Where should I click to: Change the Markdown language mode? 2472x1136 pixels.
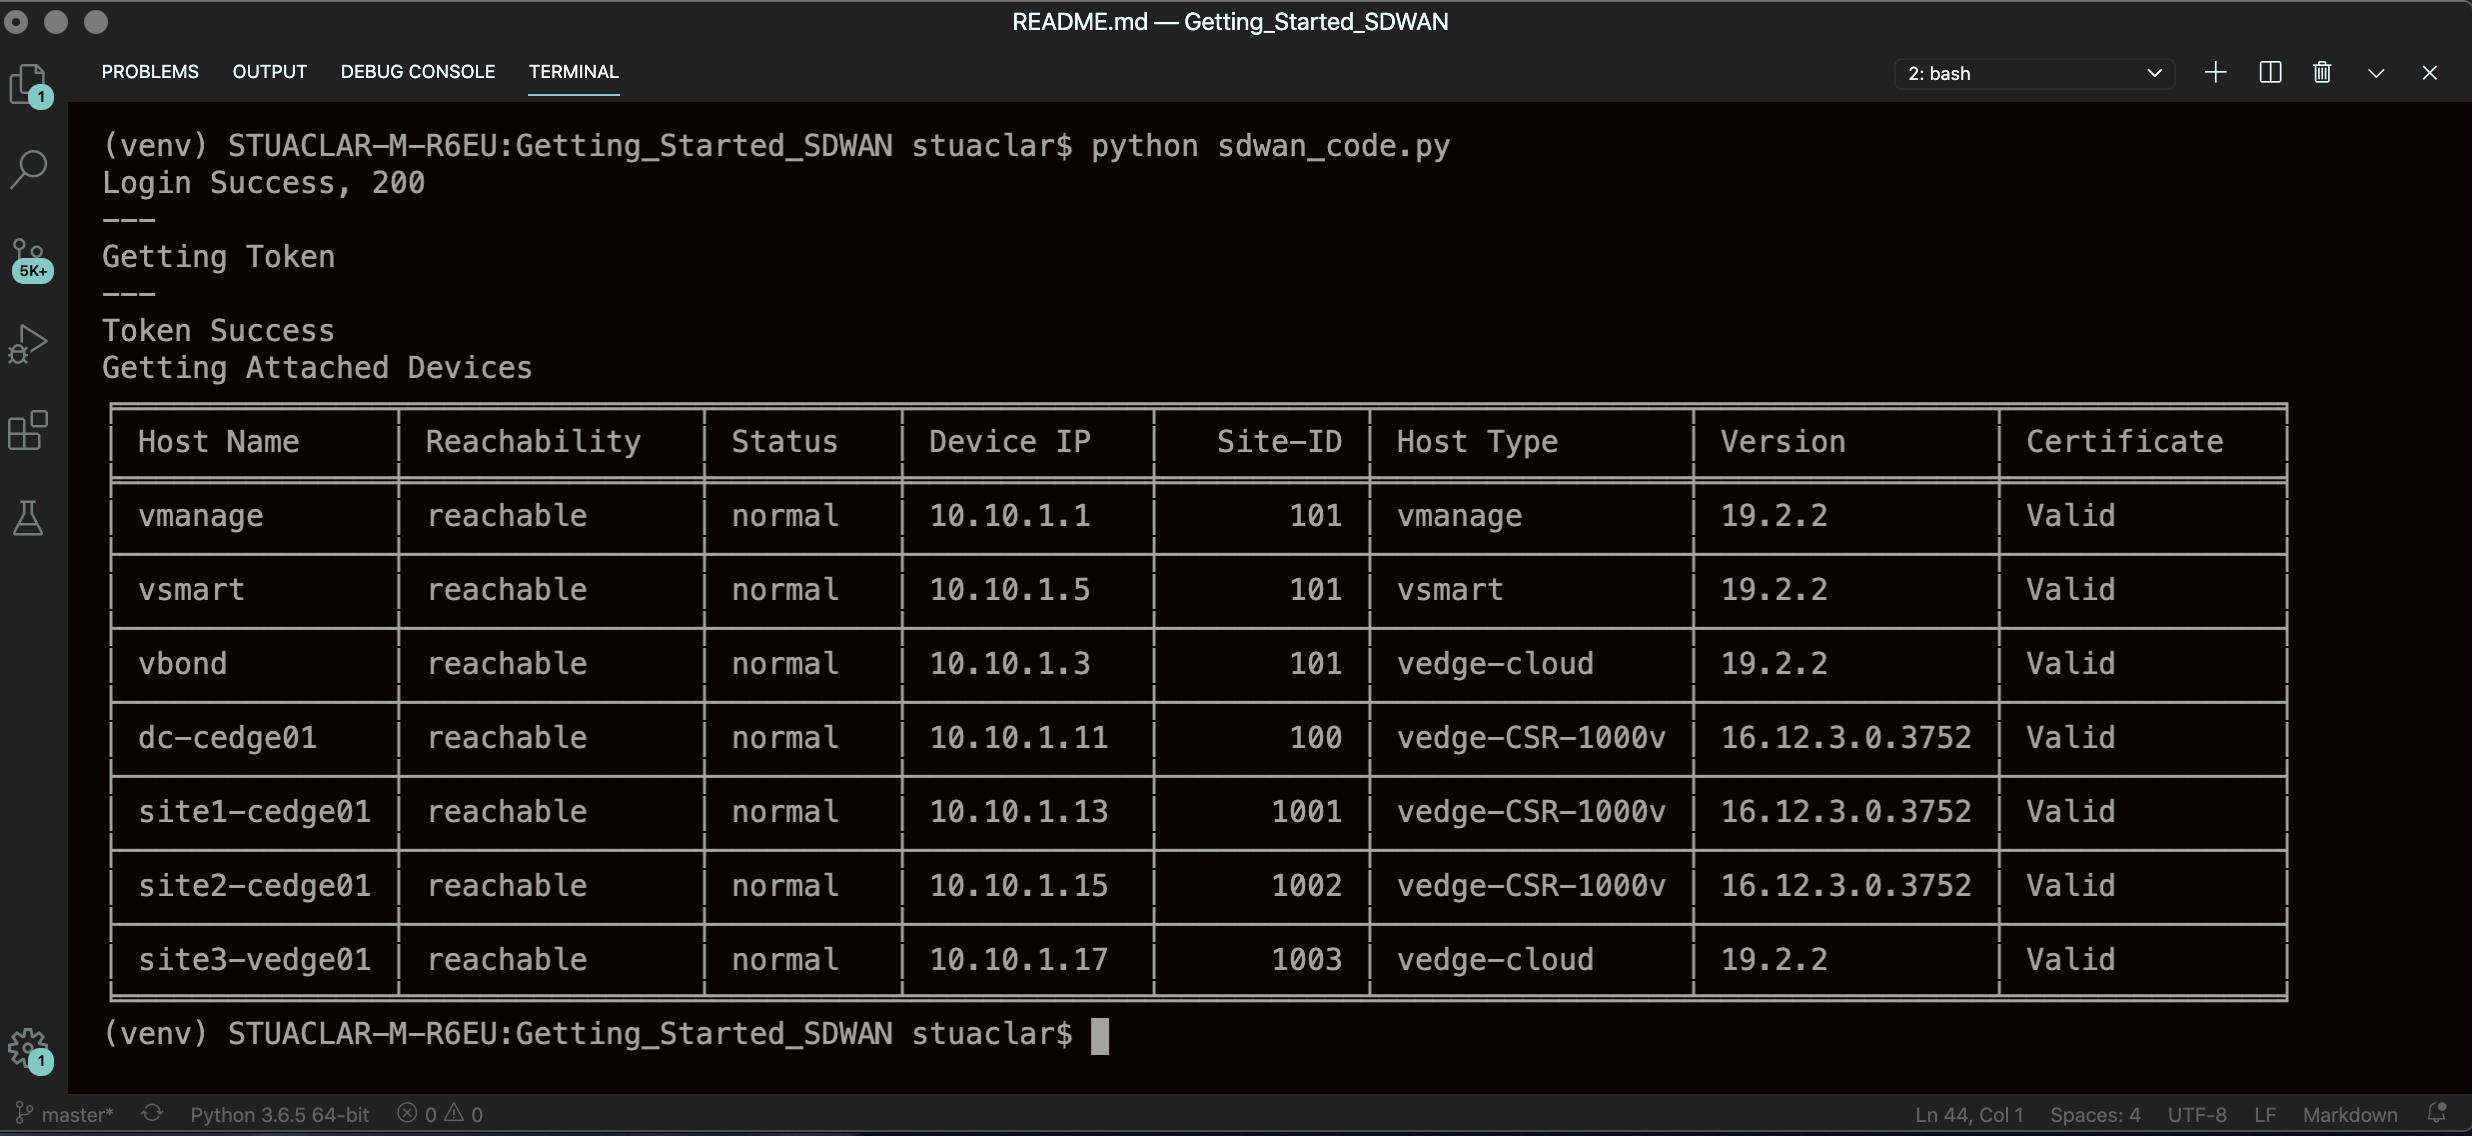2349,1114
